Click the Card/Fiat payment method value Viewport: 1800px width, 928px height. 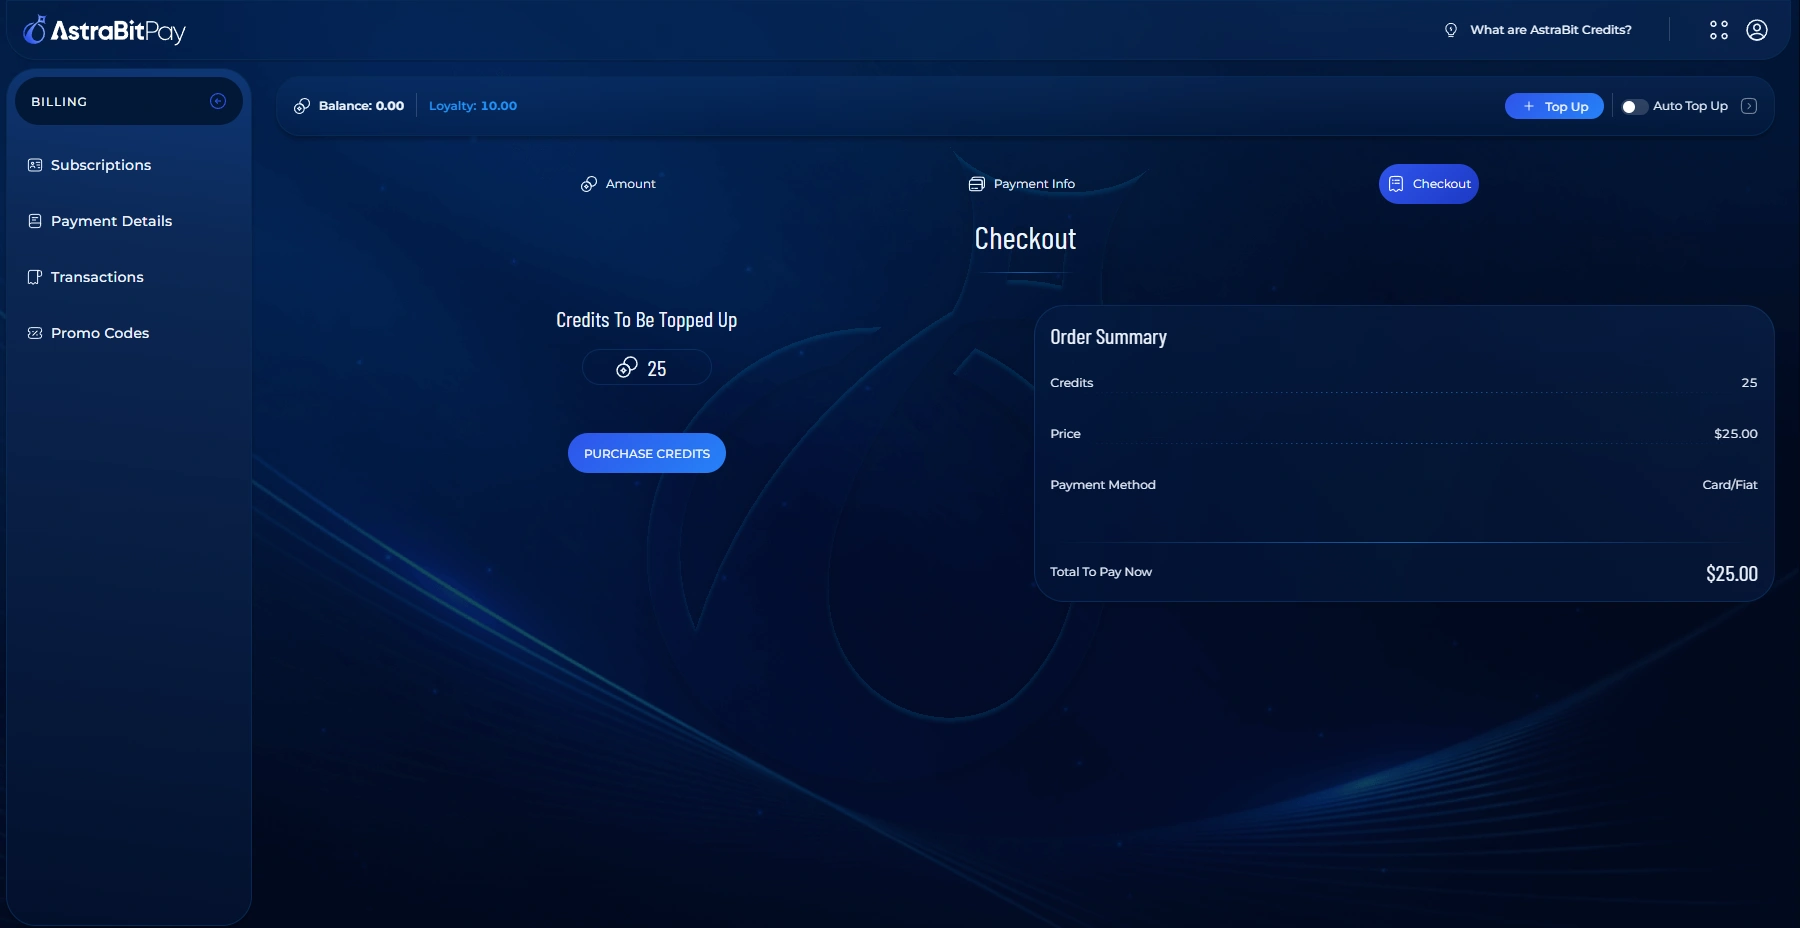(x=1730, y=485)
